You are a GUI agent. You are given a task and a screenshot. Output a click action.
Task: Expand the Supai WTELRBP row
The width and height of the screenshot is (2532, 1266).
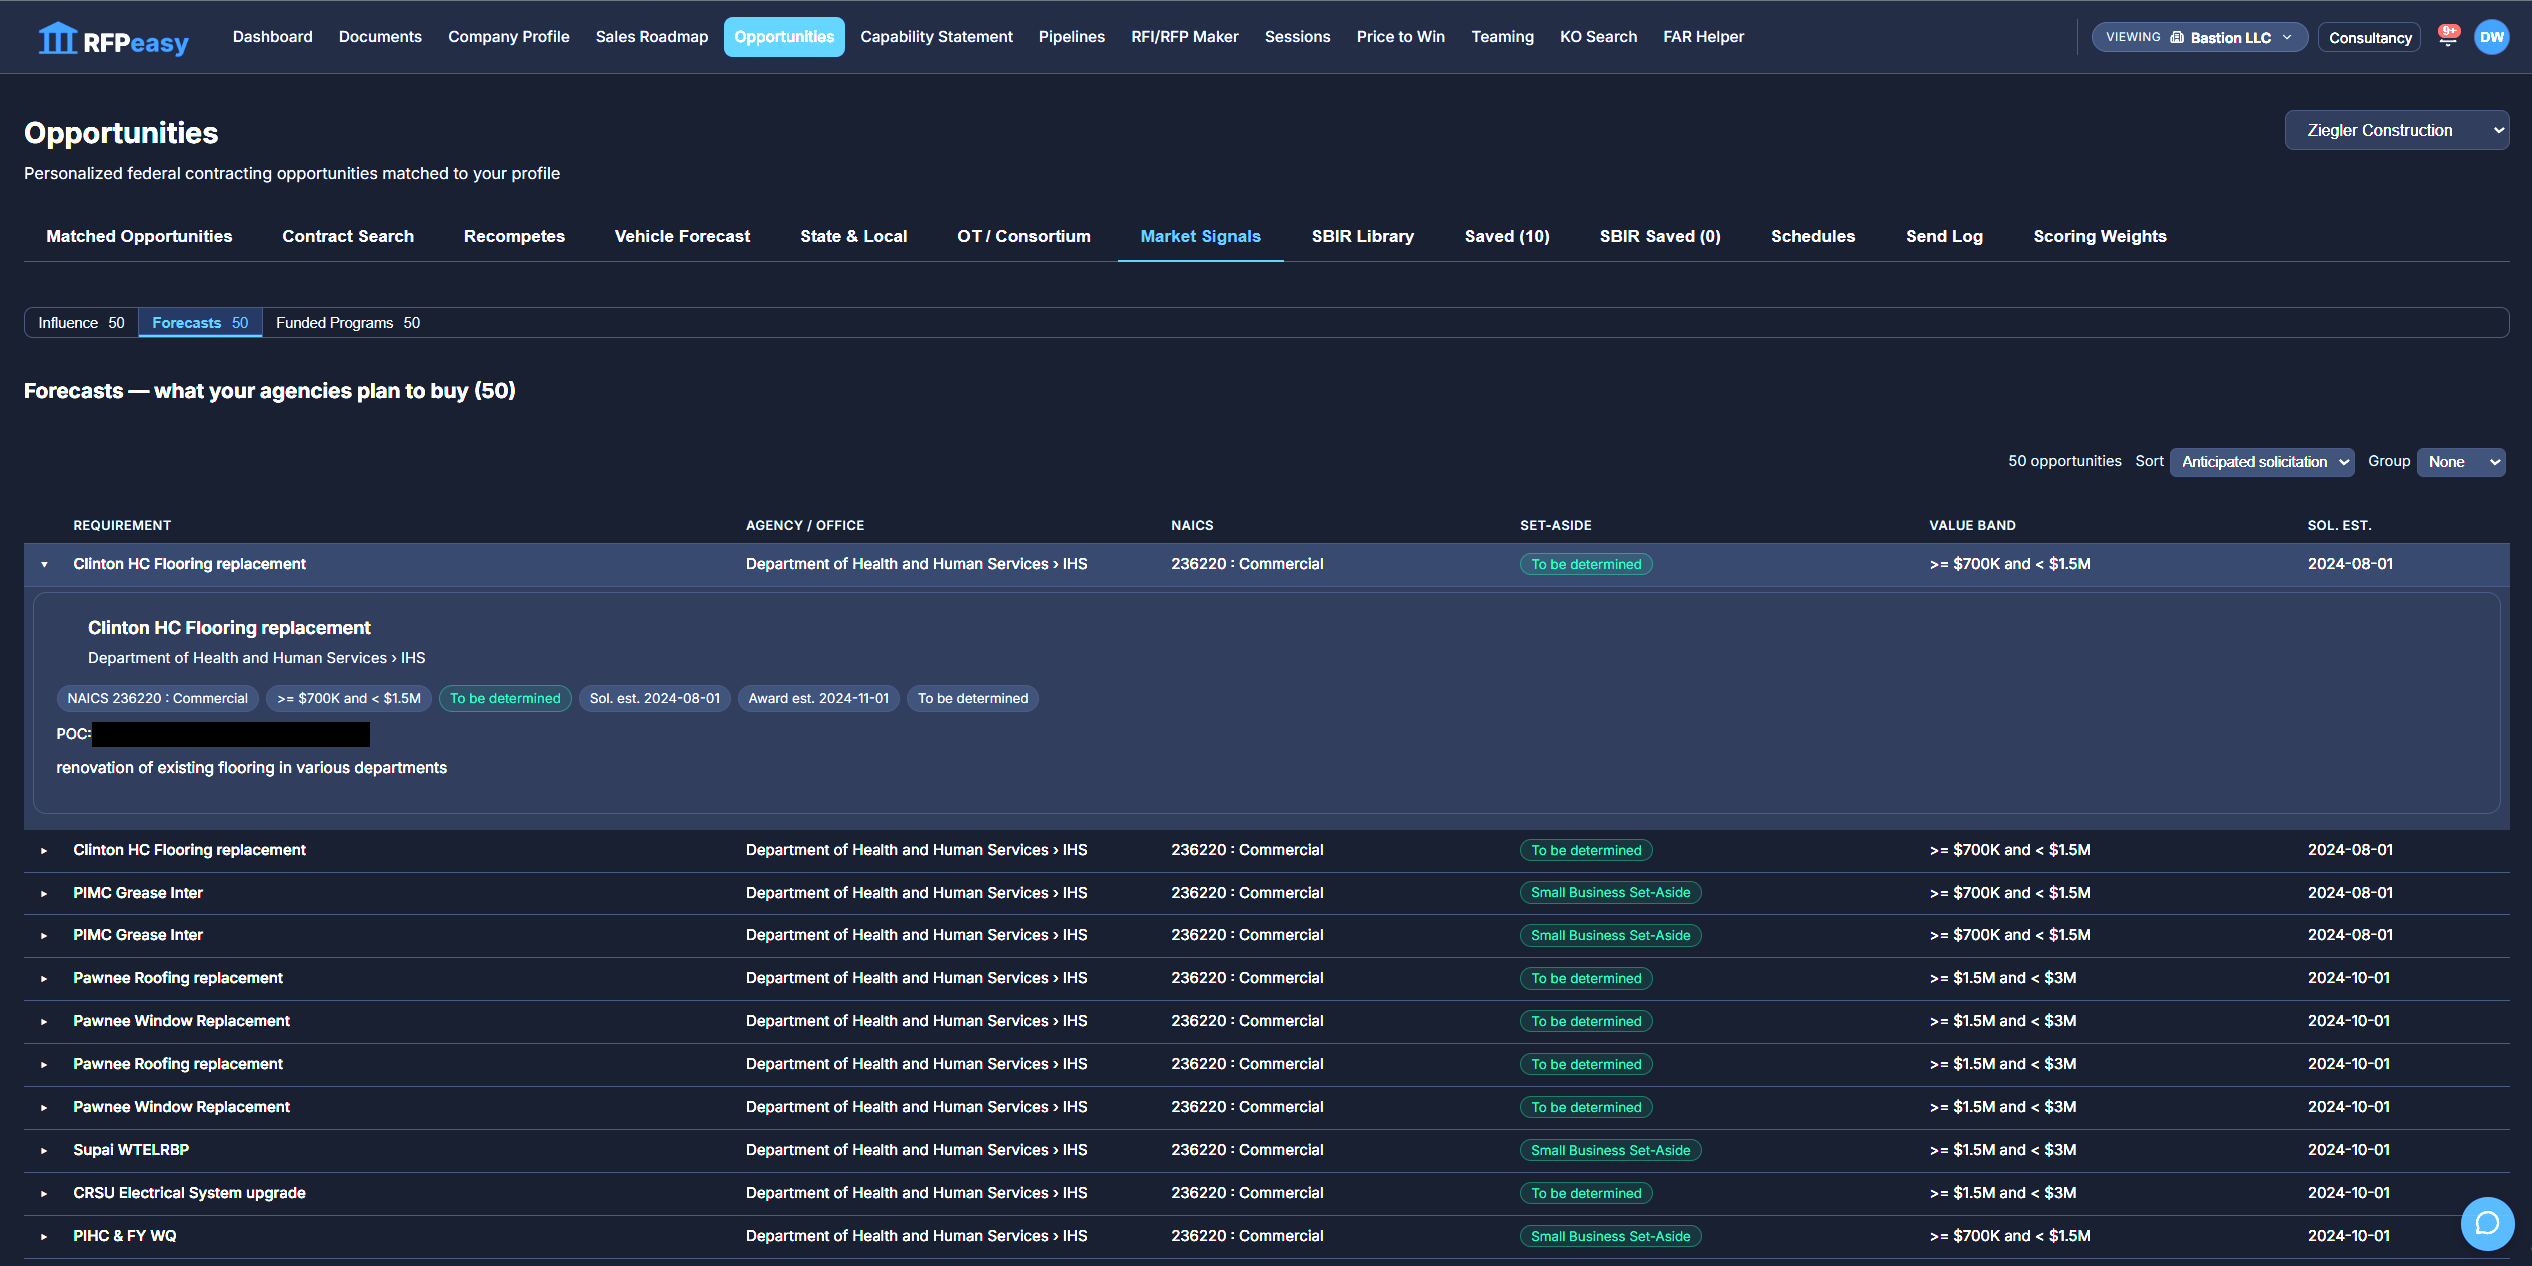point(44,1151)
